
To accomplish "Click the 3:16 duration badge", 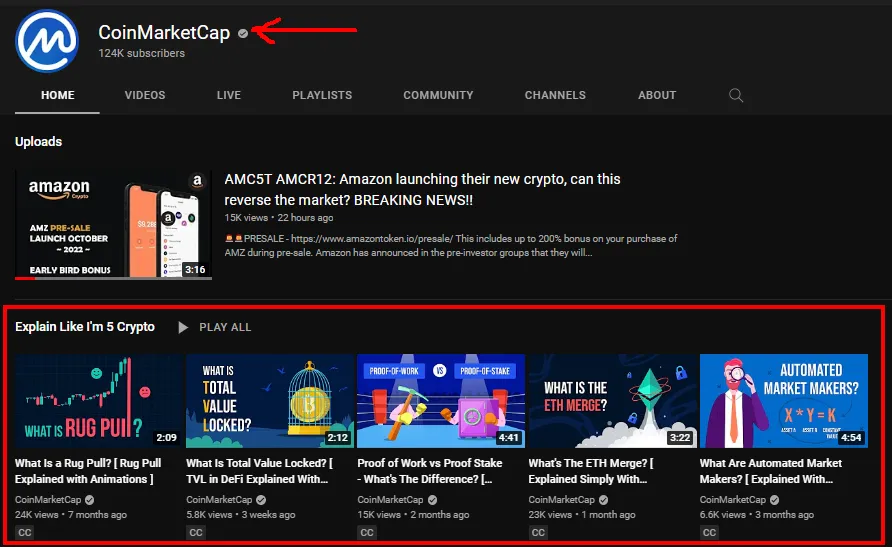I will tap(195, 270).
